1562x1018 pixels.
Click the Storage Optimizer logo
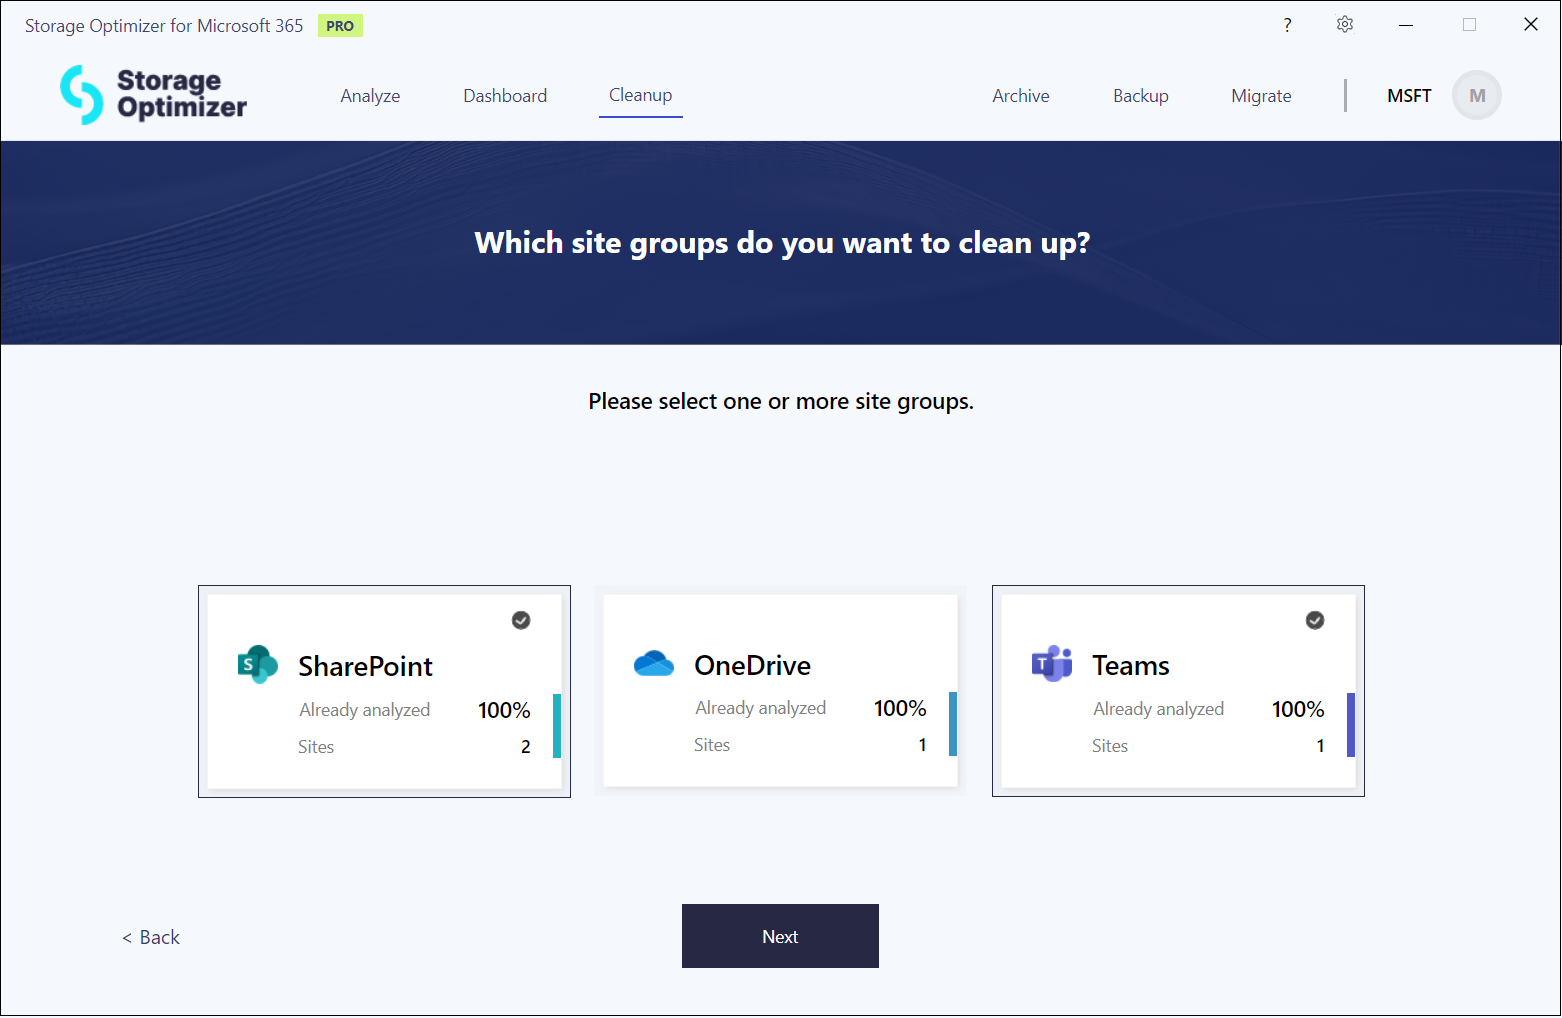click(x=153, y=95)
